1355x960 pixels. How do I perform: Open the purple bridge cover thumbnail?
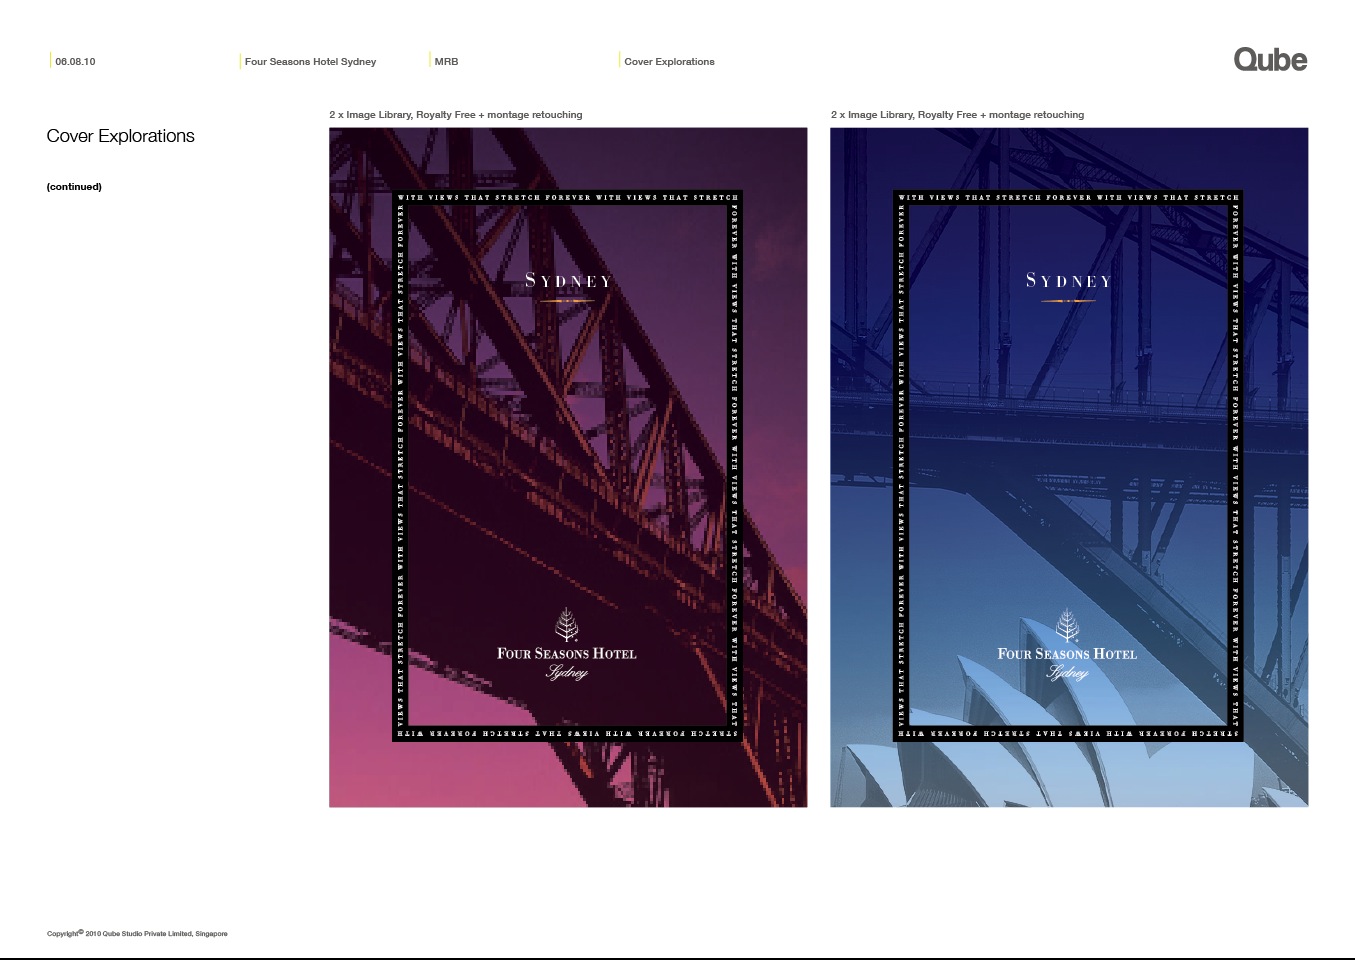pyautogui.click(x=568, y=467)
